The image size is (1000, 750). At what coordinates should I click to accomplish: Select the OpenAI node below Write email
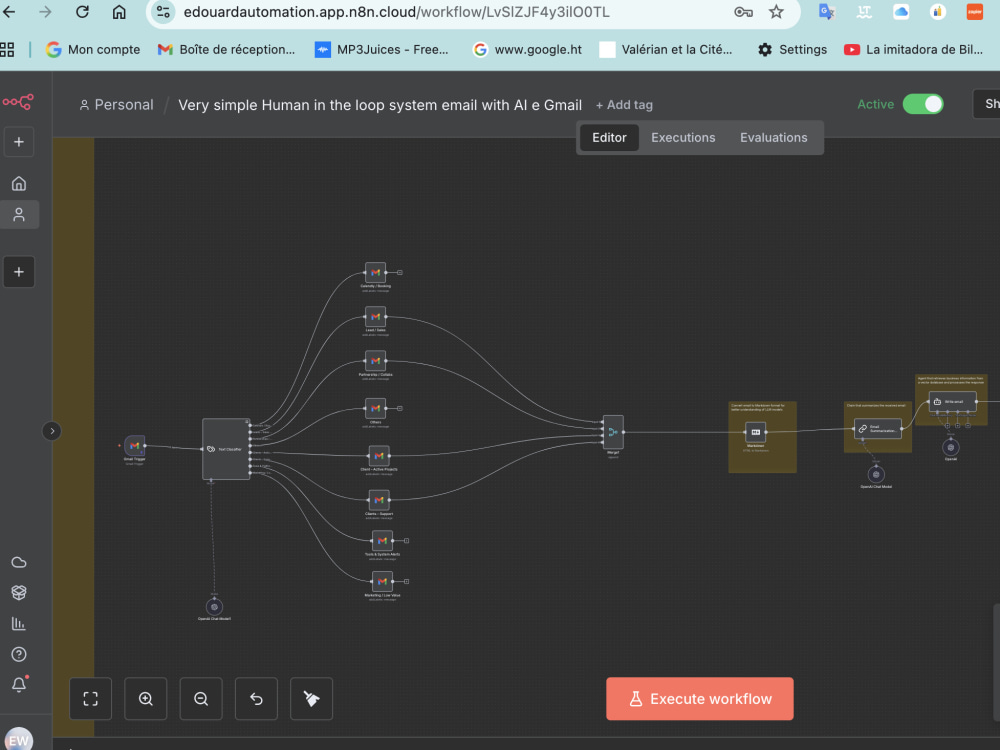[951, 448]
